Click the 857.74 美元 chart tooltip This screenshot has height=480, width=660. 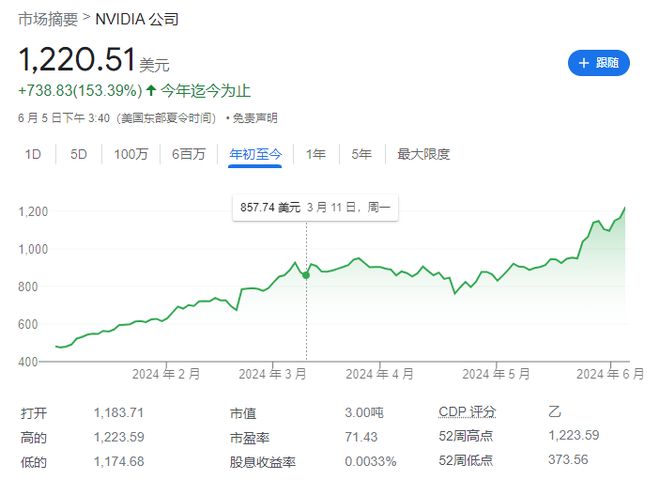click(315, 207)
